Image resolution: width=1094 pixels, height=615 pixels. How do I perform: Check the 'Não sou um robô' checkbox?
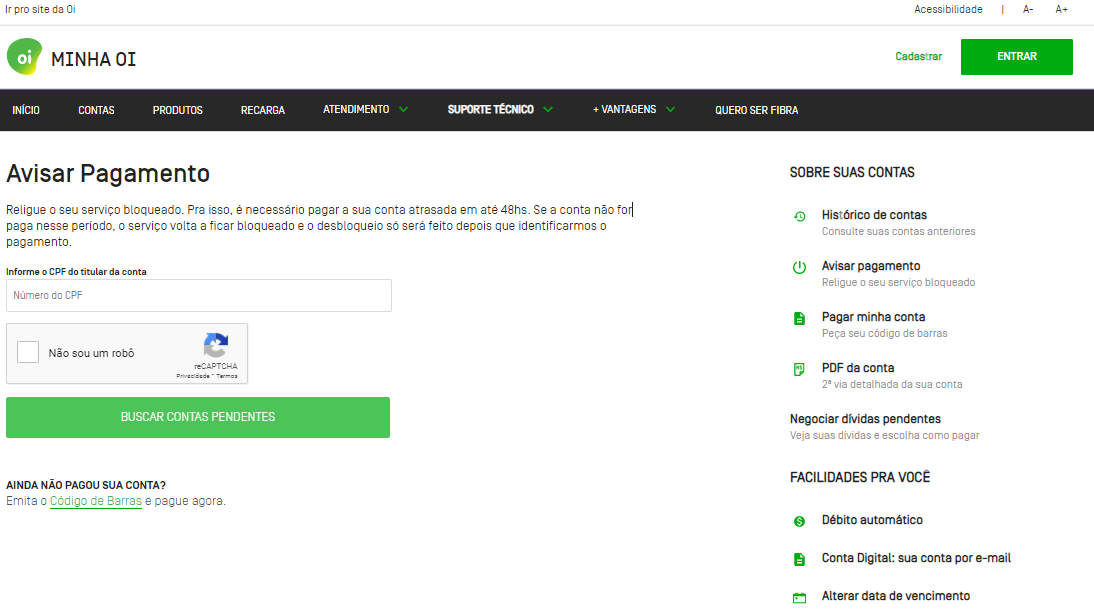[28, 352]
